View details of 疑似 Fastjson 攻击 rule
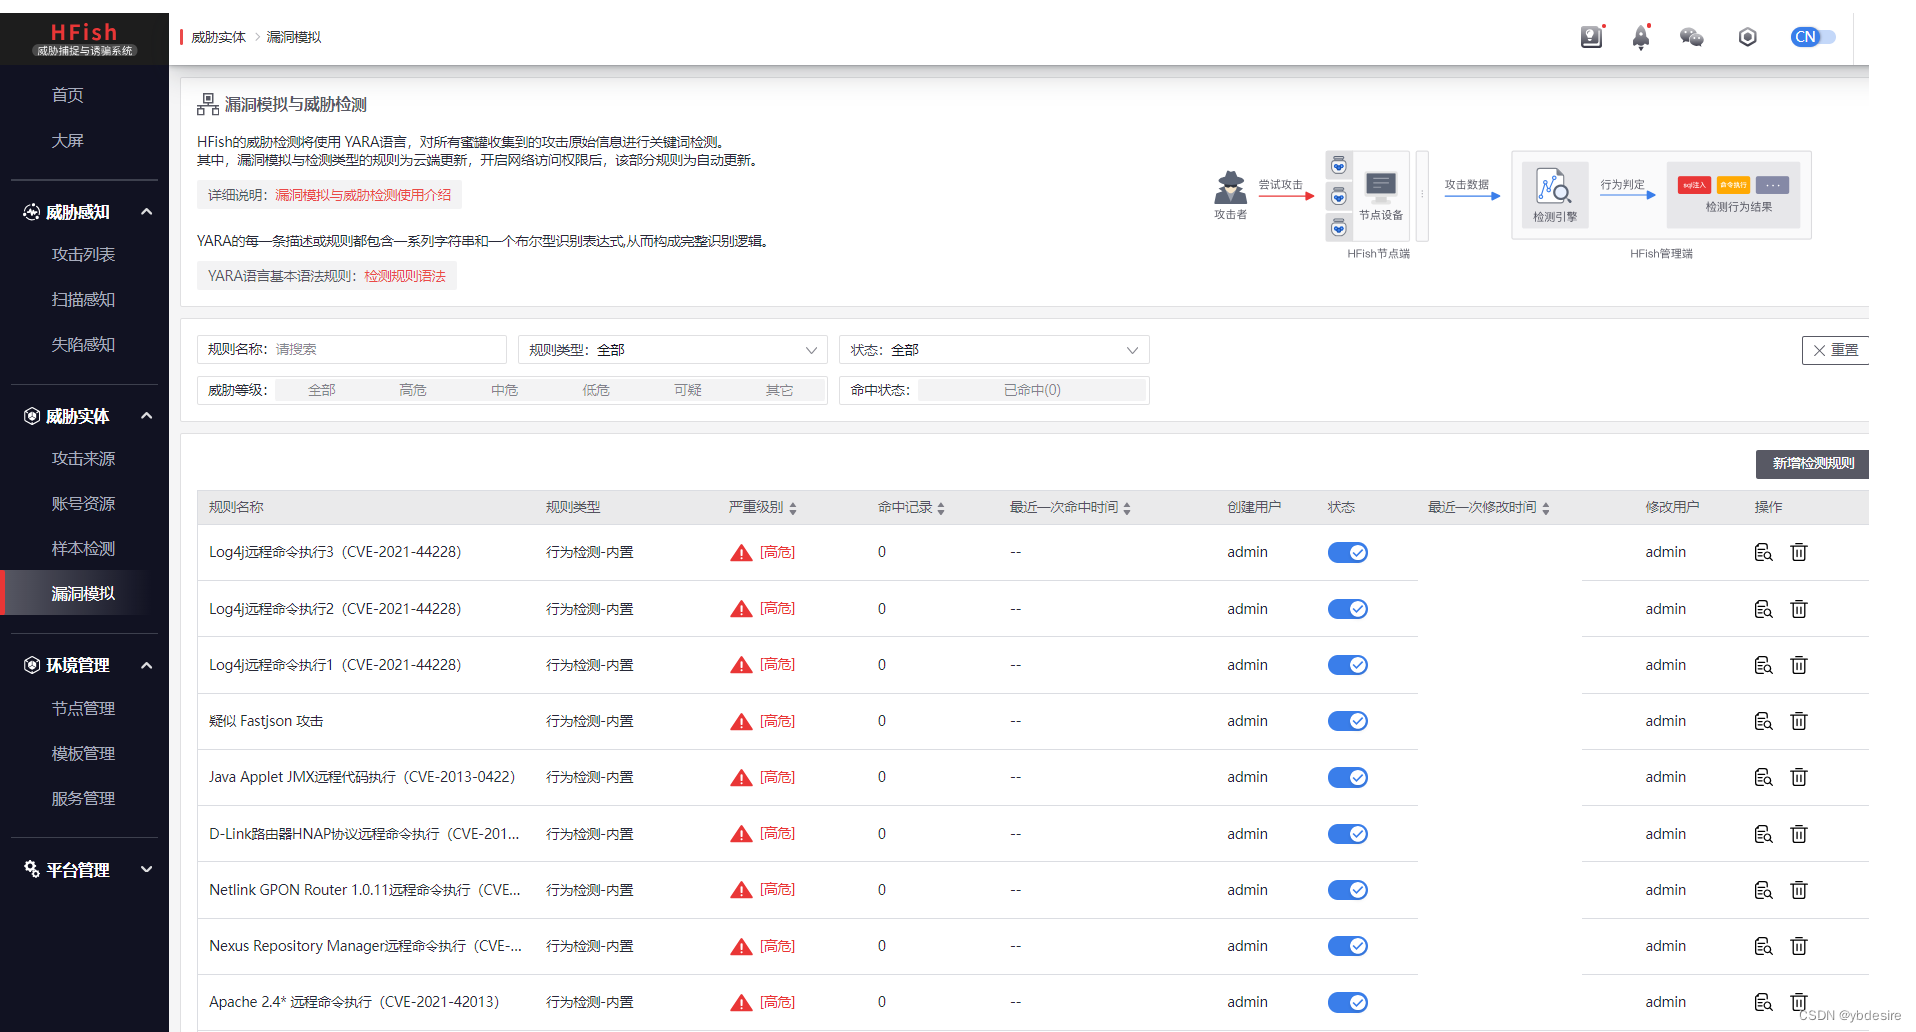This screenshot has height=1032, width=1916. click(1763, 721)
